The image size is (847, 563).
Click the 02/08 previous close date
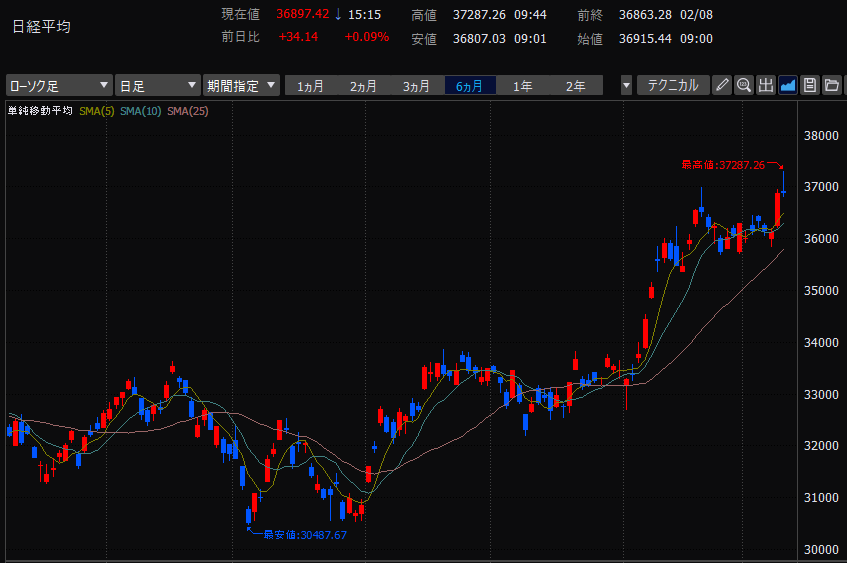696,15
